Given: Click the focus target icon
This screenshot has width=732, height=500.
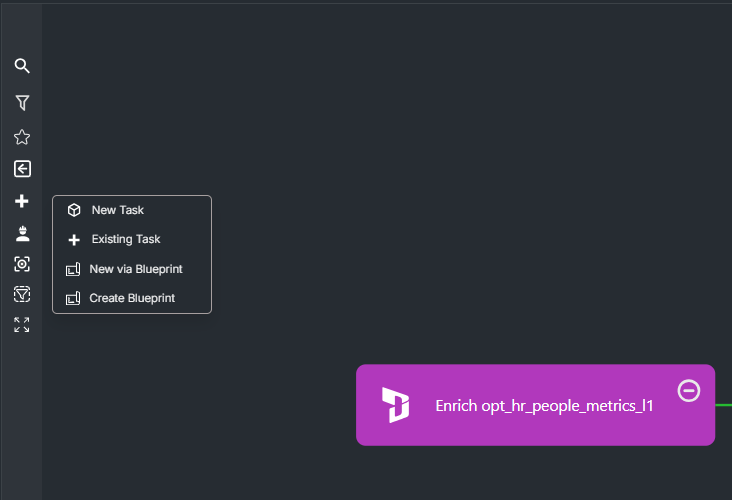Looking at the screenshot, I should point(22,264).
